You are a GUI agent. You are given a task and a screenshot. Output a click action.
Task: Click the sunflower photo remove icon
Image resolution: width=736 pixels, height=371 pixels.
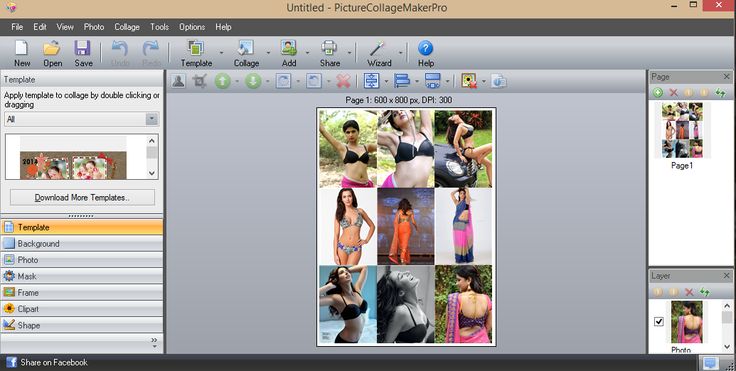468,81
